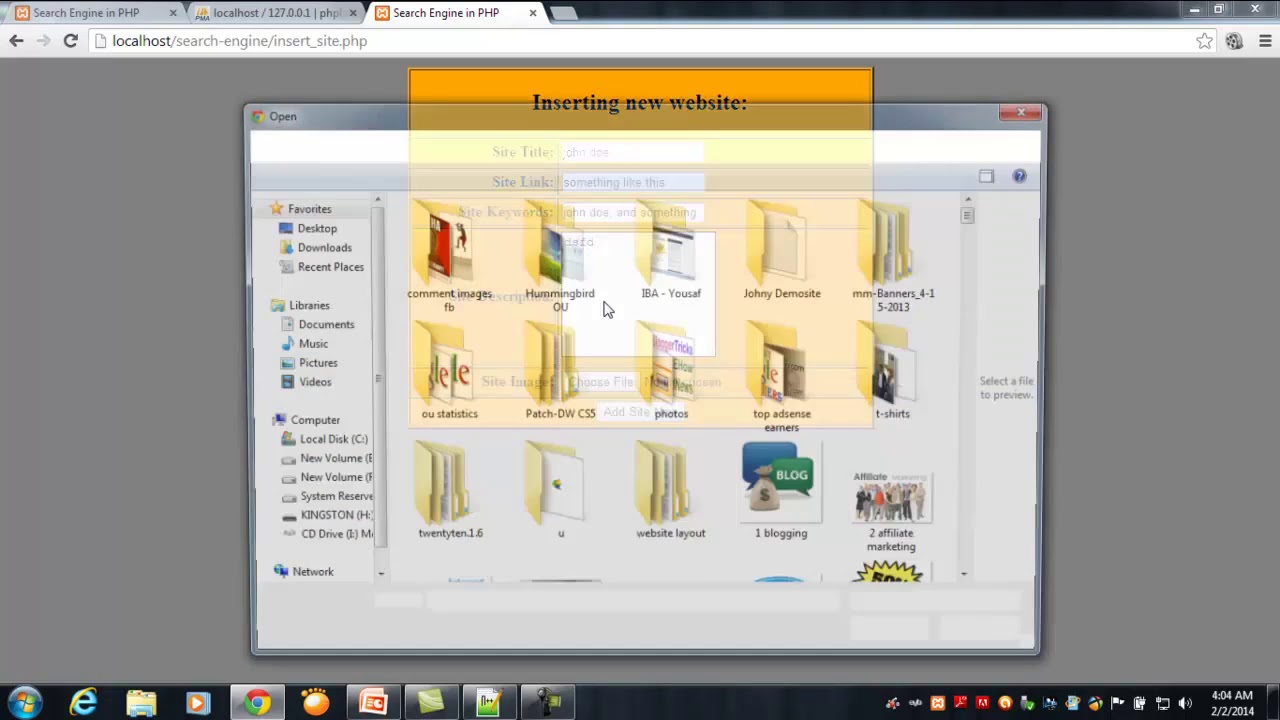Image resolution: width=1280 pixels, height=720 pixels.
Task: Toggle the preview pane icon in the Open dialog
Action: click(986, 176)
